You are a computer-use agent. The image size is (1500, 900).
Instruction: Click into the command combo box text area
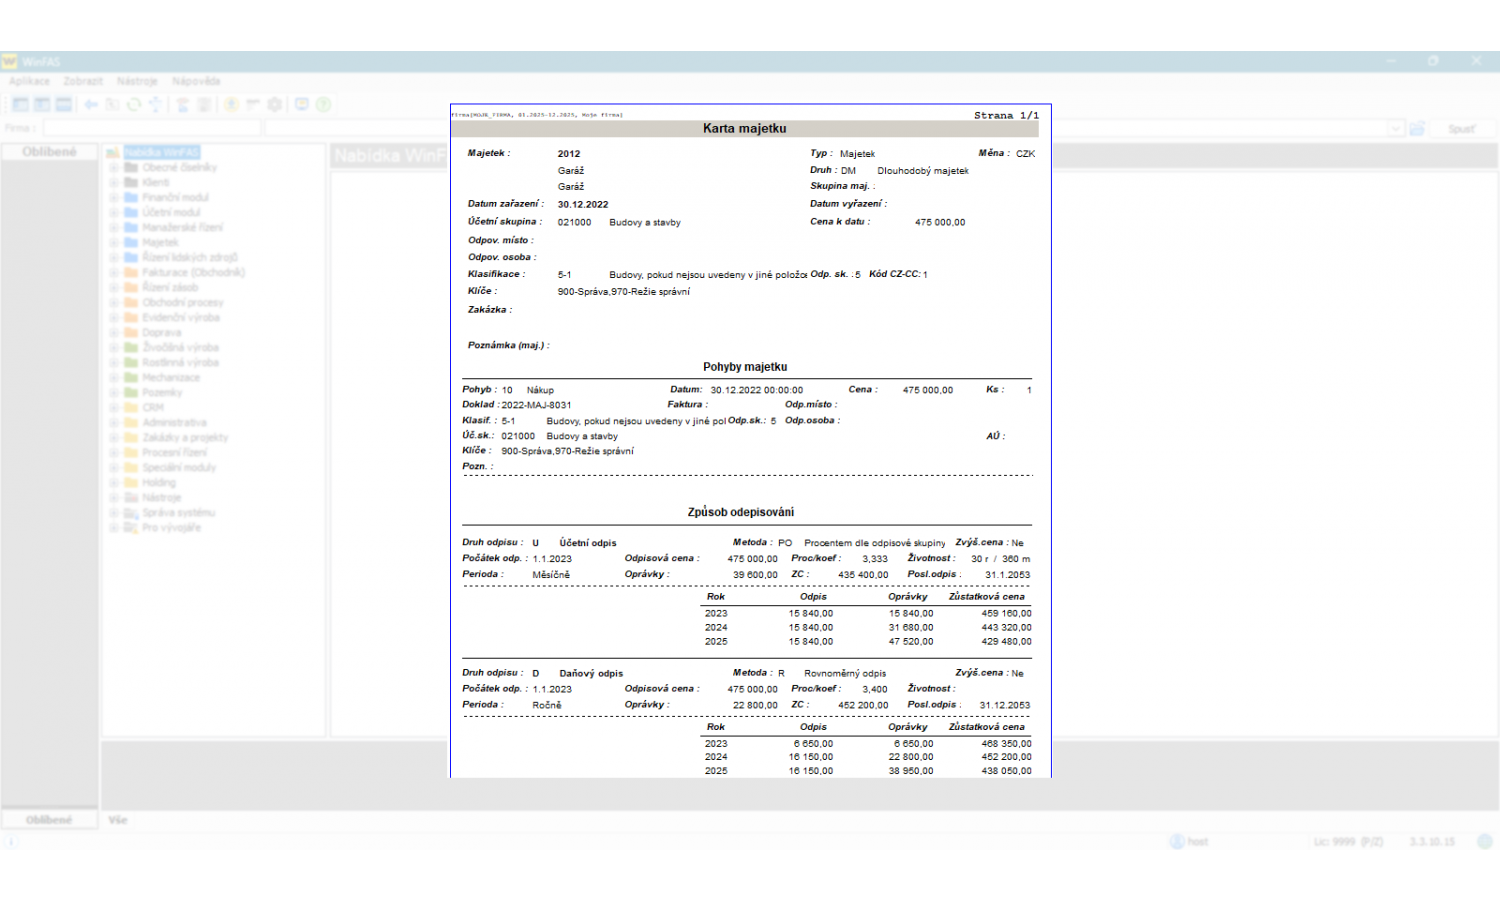tap(827, 128)
